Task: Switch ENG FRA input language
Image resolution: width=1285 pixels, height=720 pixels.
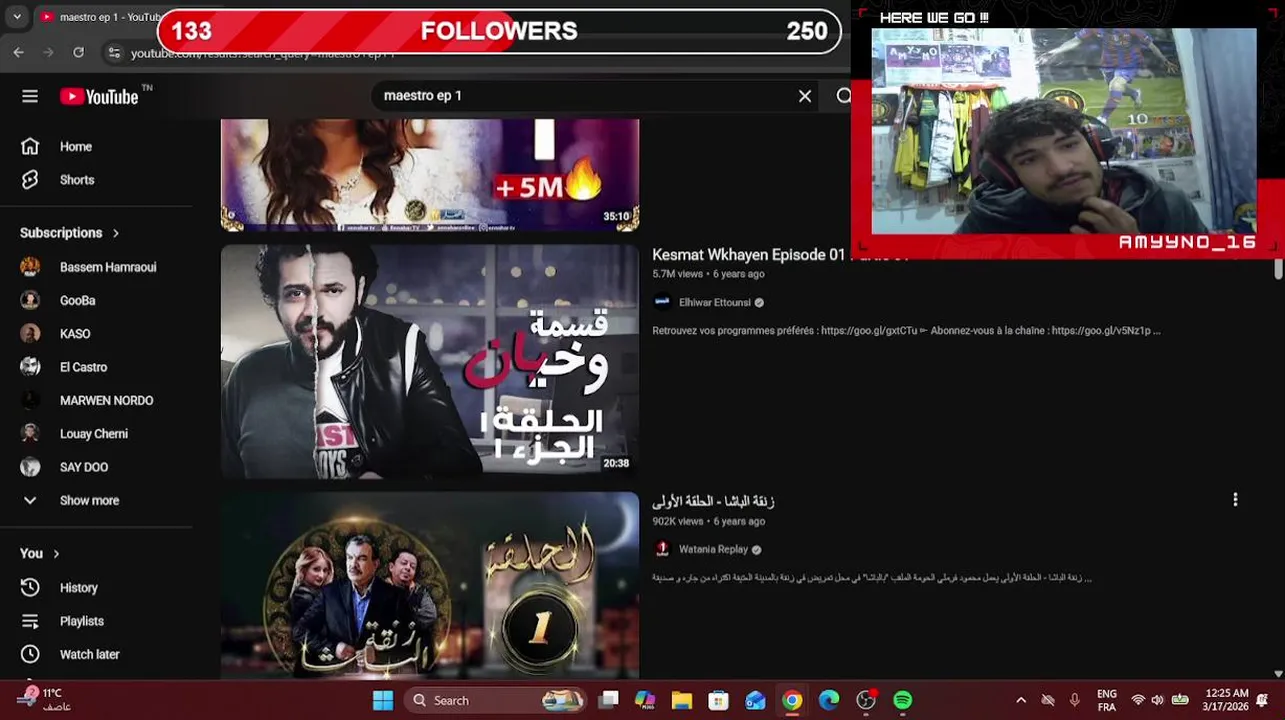Action: (x=1107, y=700)
